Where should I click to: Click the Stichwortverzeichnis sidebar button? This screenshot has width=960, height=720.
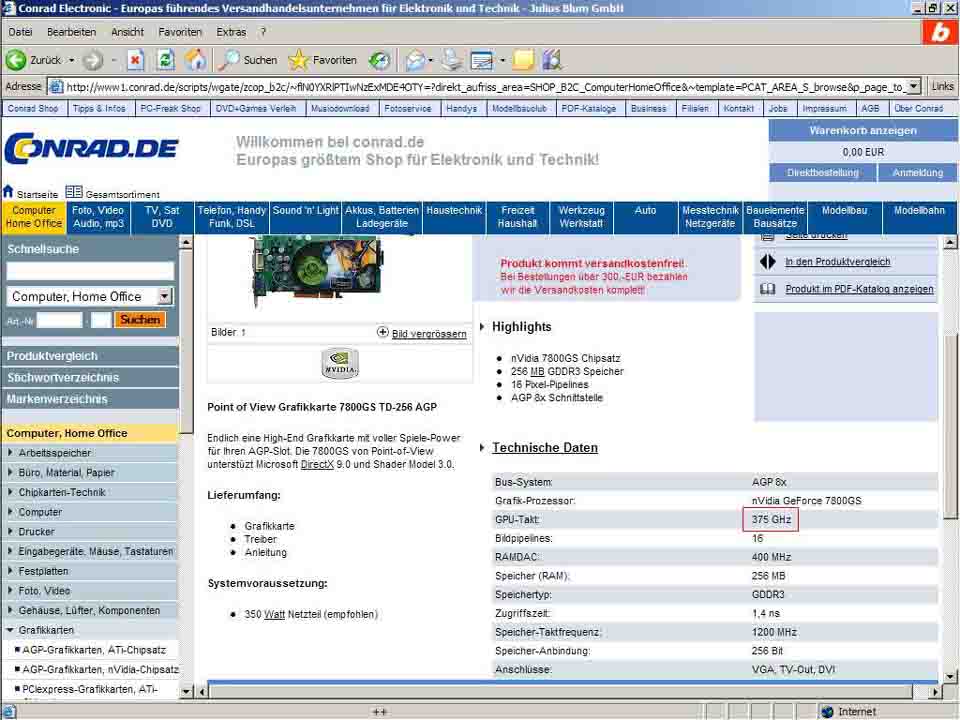pyautogui.click(x=90, y=377)
